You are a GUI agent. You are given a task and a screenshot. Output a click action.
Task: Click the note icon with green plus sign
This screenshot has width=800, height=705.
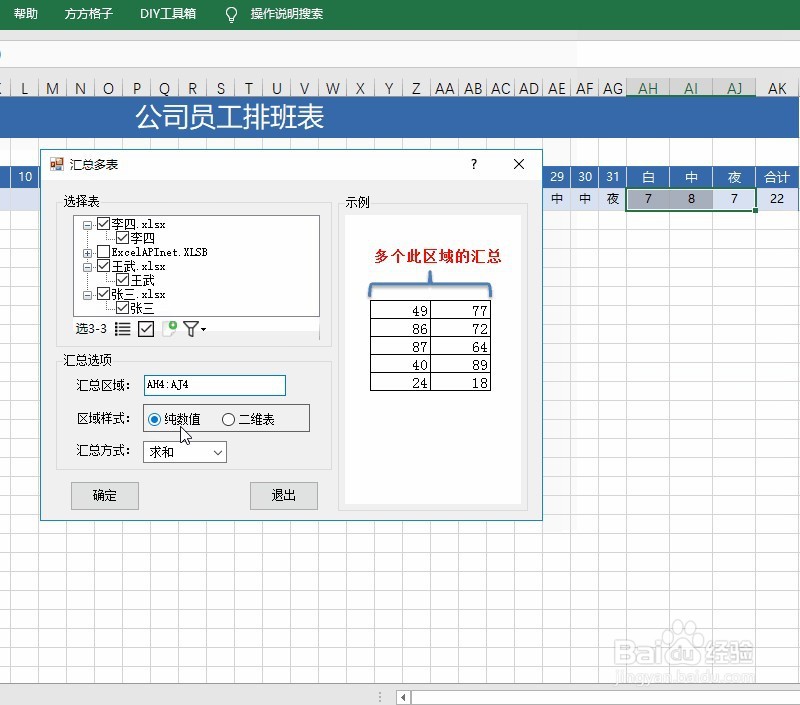[x=169, y=327]
